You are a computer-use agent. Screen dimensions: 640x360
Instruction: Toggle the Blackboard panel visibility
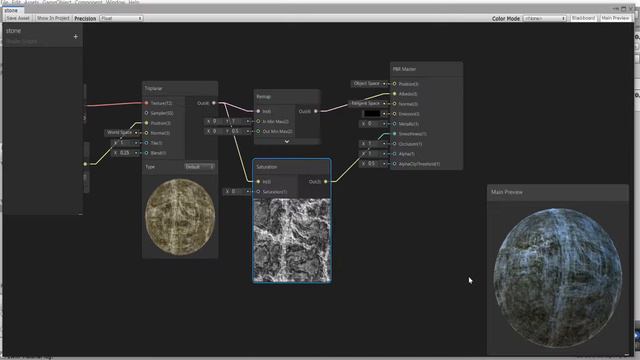(x=583, y=18)
